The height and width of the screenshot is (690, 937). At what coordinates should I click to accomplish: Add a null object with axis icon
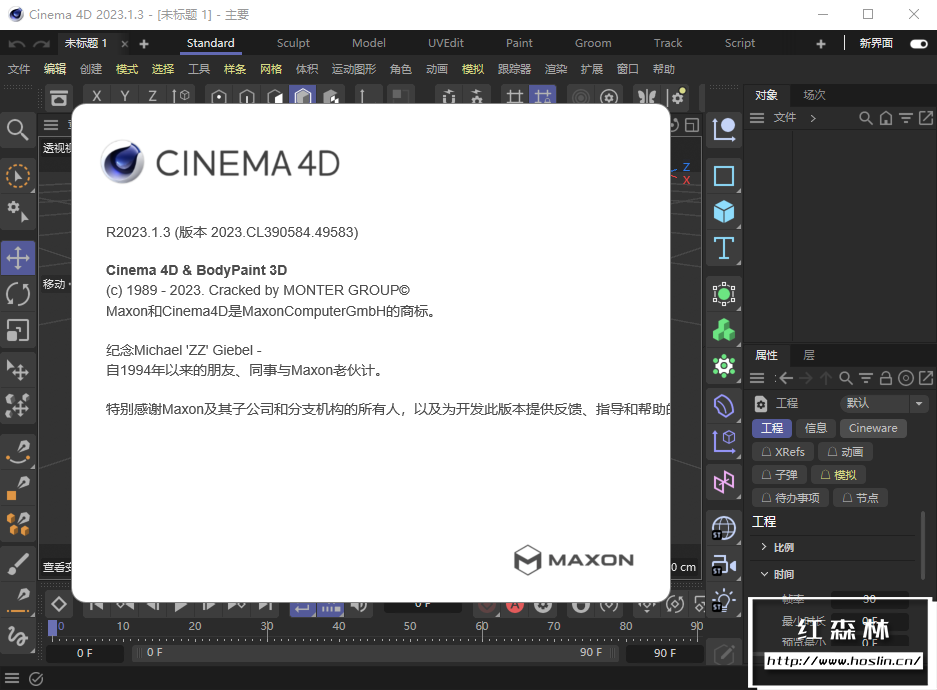click(x=724, y=129)
